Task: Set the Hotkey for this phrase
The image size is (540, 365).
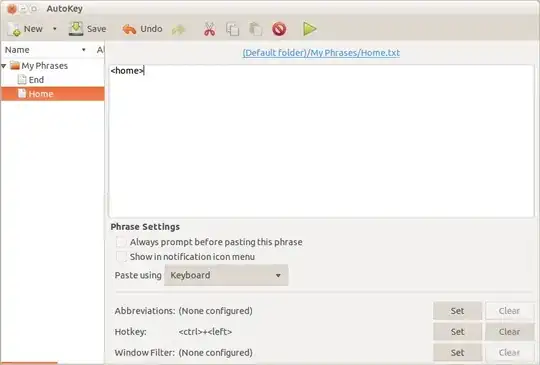Action: point(457,332)
